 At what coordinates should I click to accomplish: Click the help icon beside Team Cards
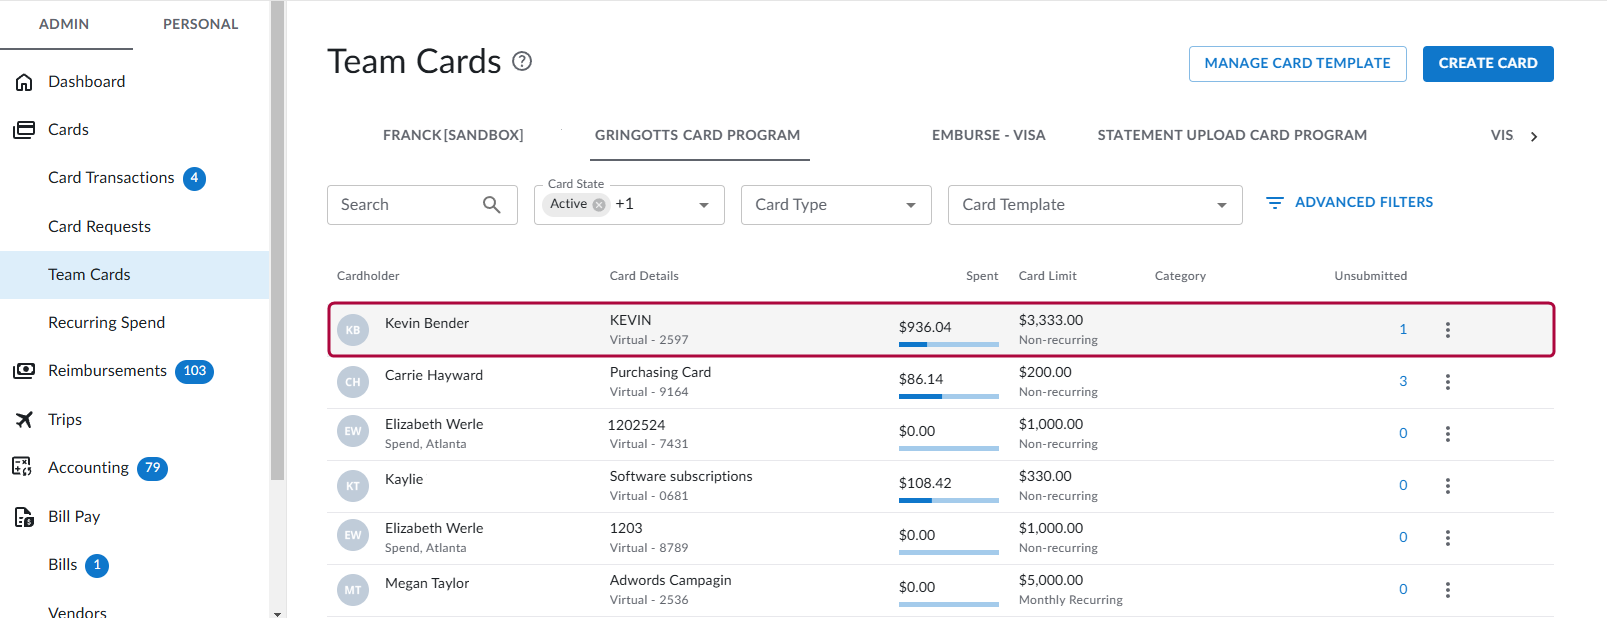522,62
